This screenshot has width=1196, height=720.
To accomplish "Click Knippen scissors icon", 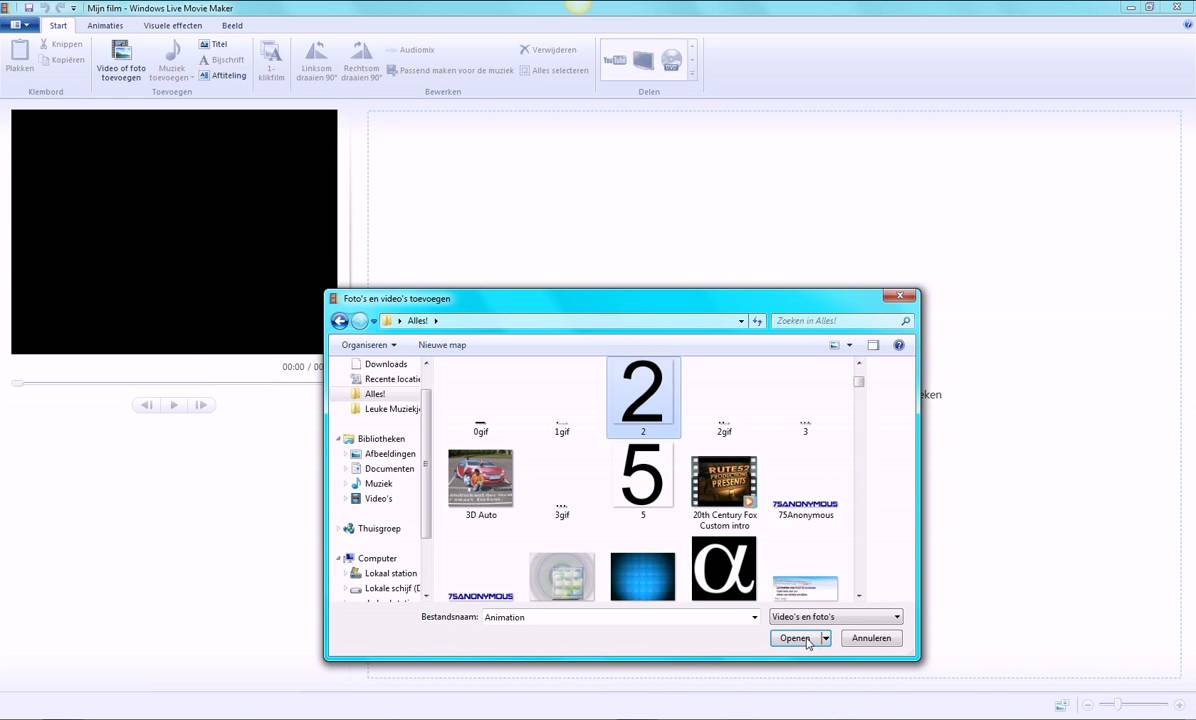I will (43, 44).
